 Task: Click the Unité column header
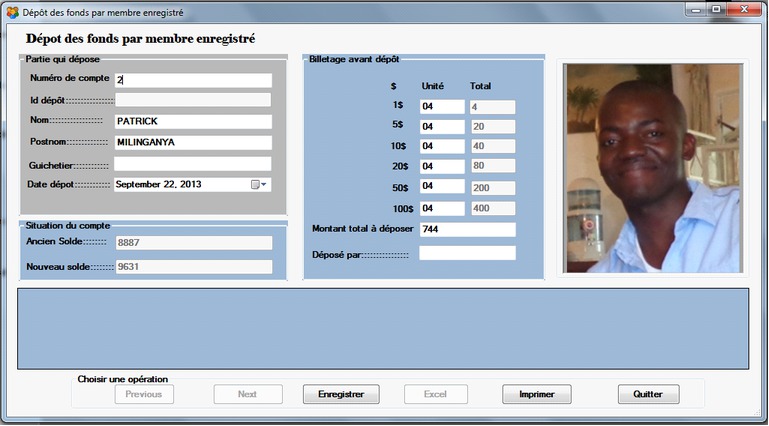(433, 86)
